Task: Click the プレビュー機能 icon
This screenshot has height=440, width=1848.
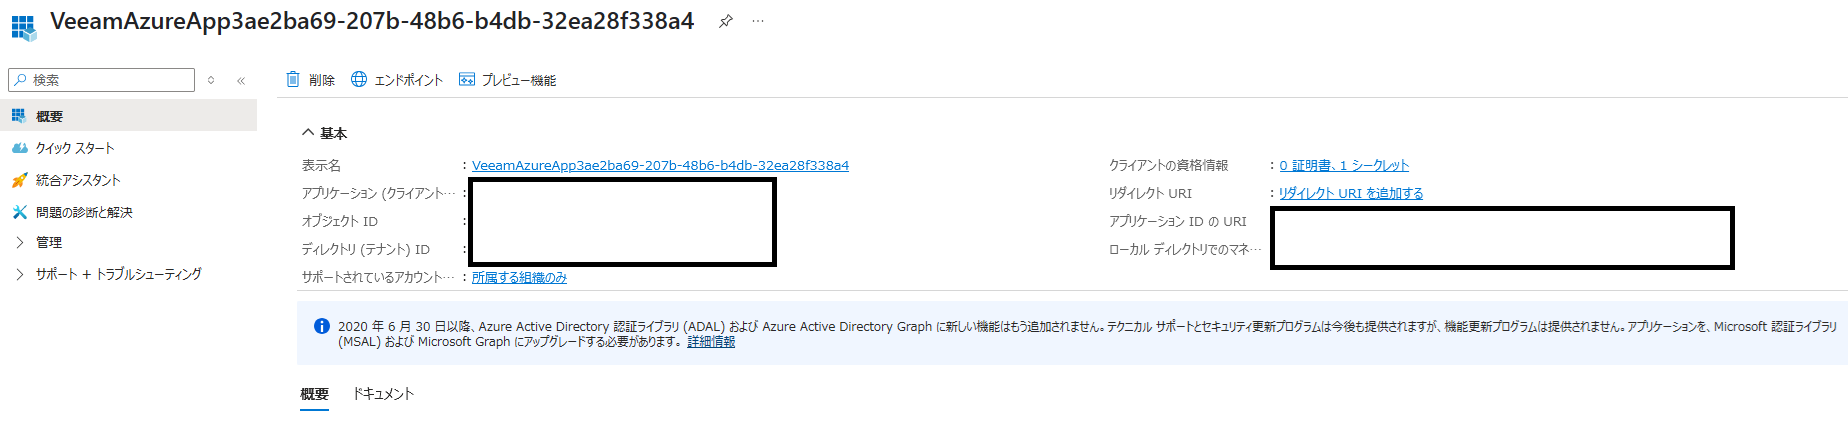Action: pos(467,79)
